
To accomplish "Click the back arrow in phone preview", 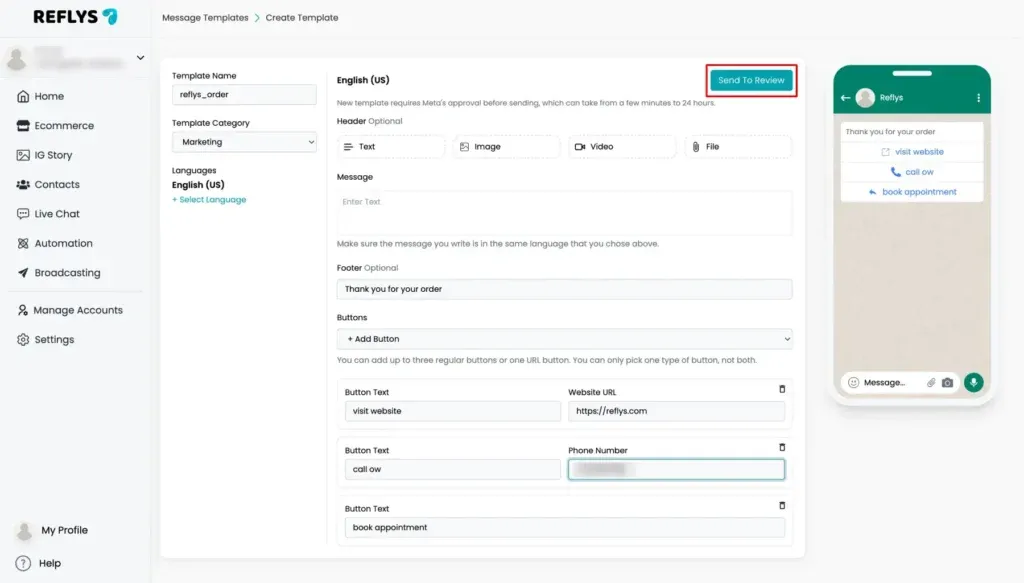I will 846,98.
